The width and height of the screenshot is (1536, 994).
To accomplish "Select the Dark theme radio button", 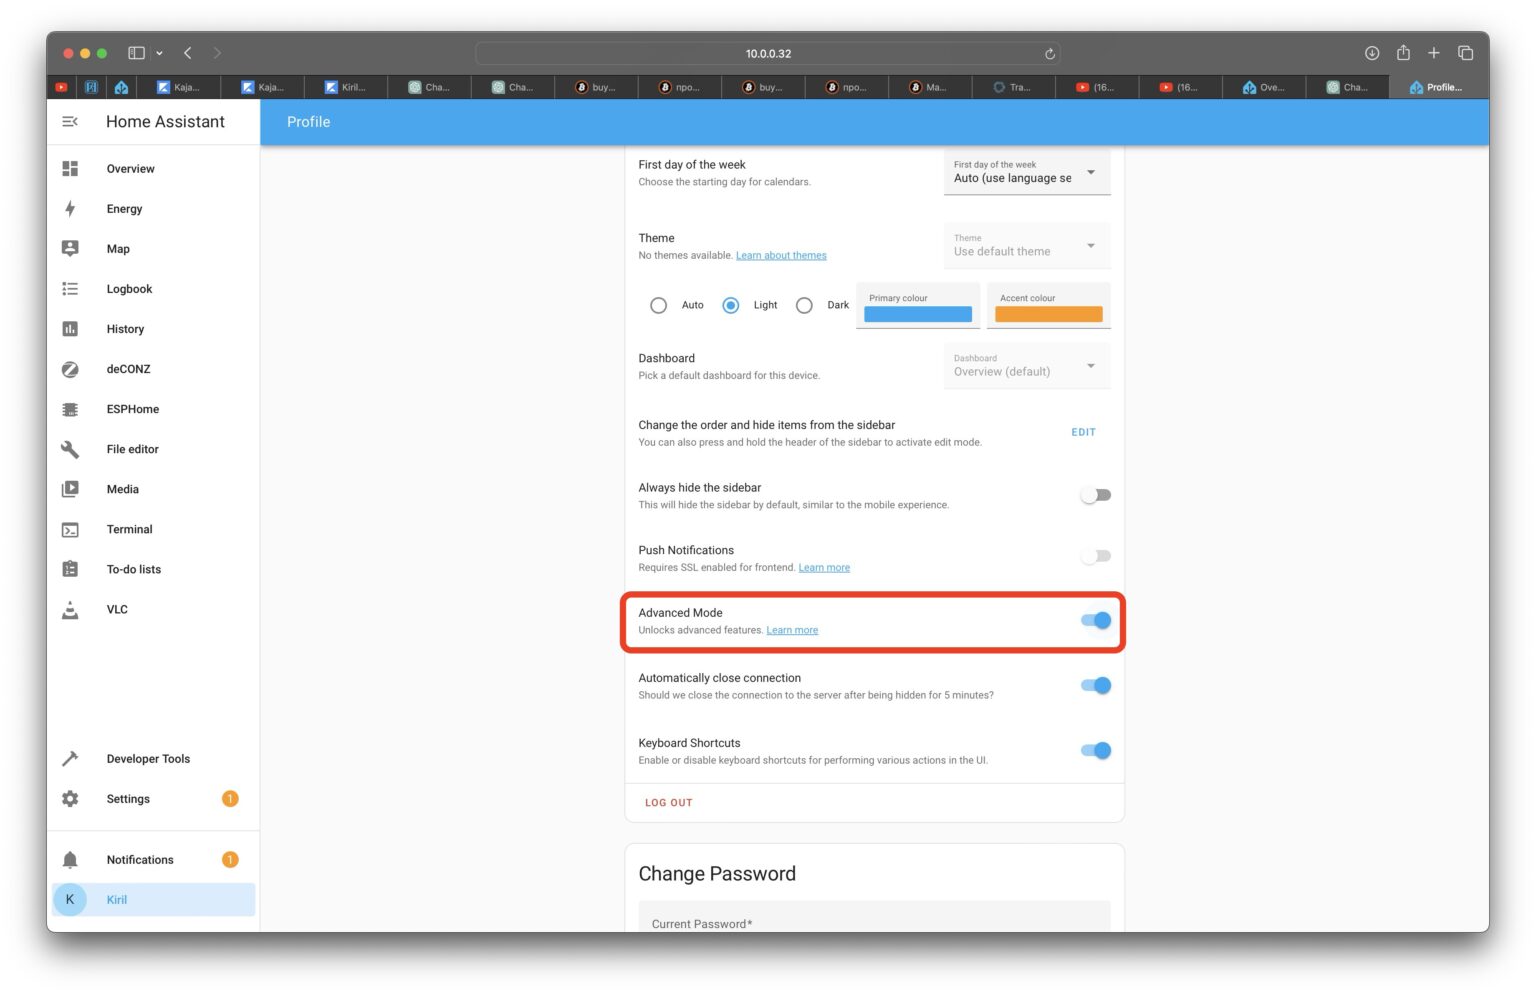I will [804, 306].
